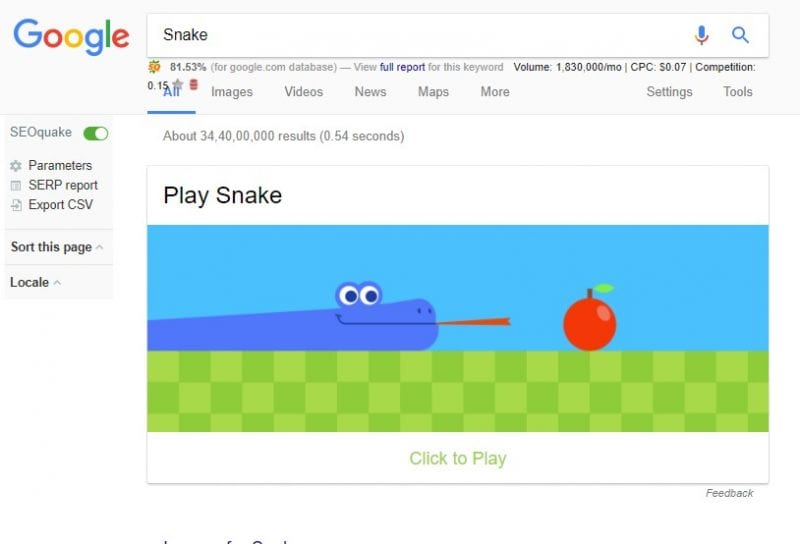Open the full report link

pos(402,67)
